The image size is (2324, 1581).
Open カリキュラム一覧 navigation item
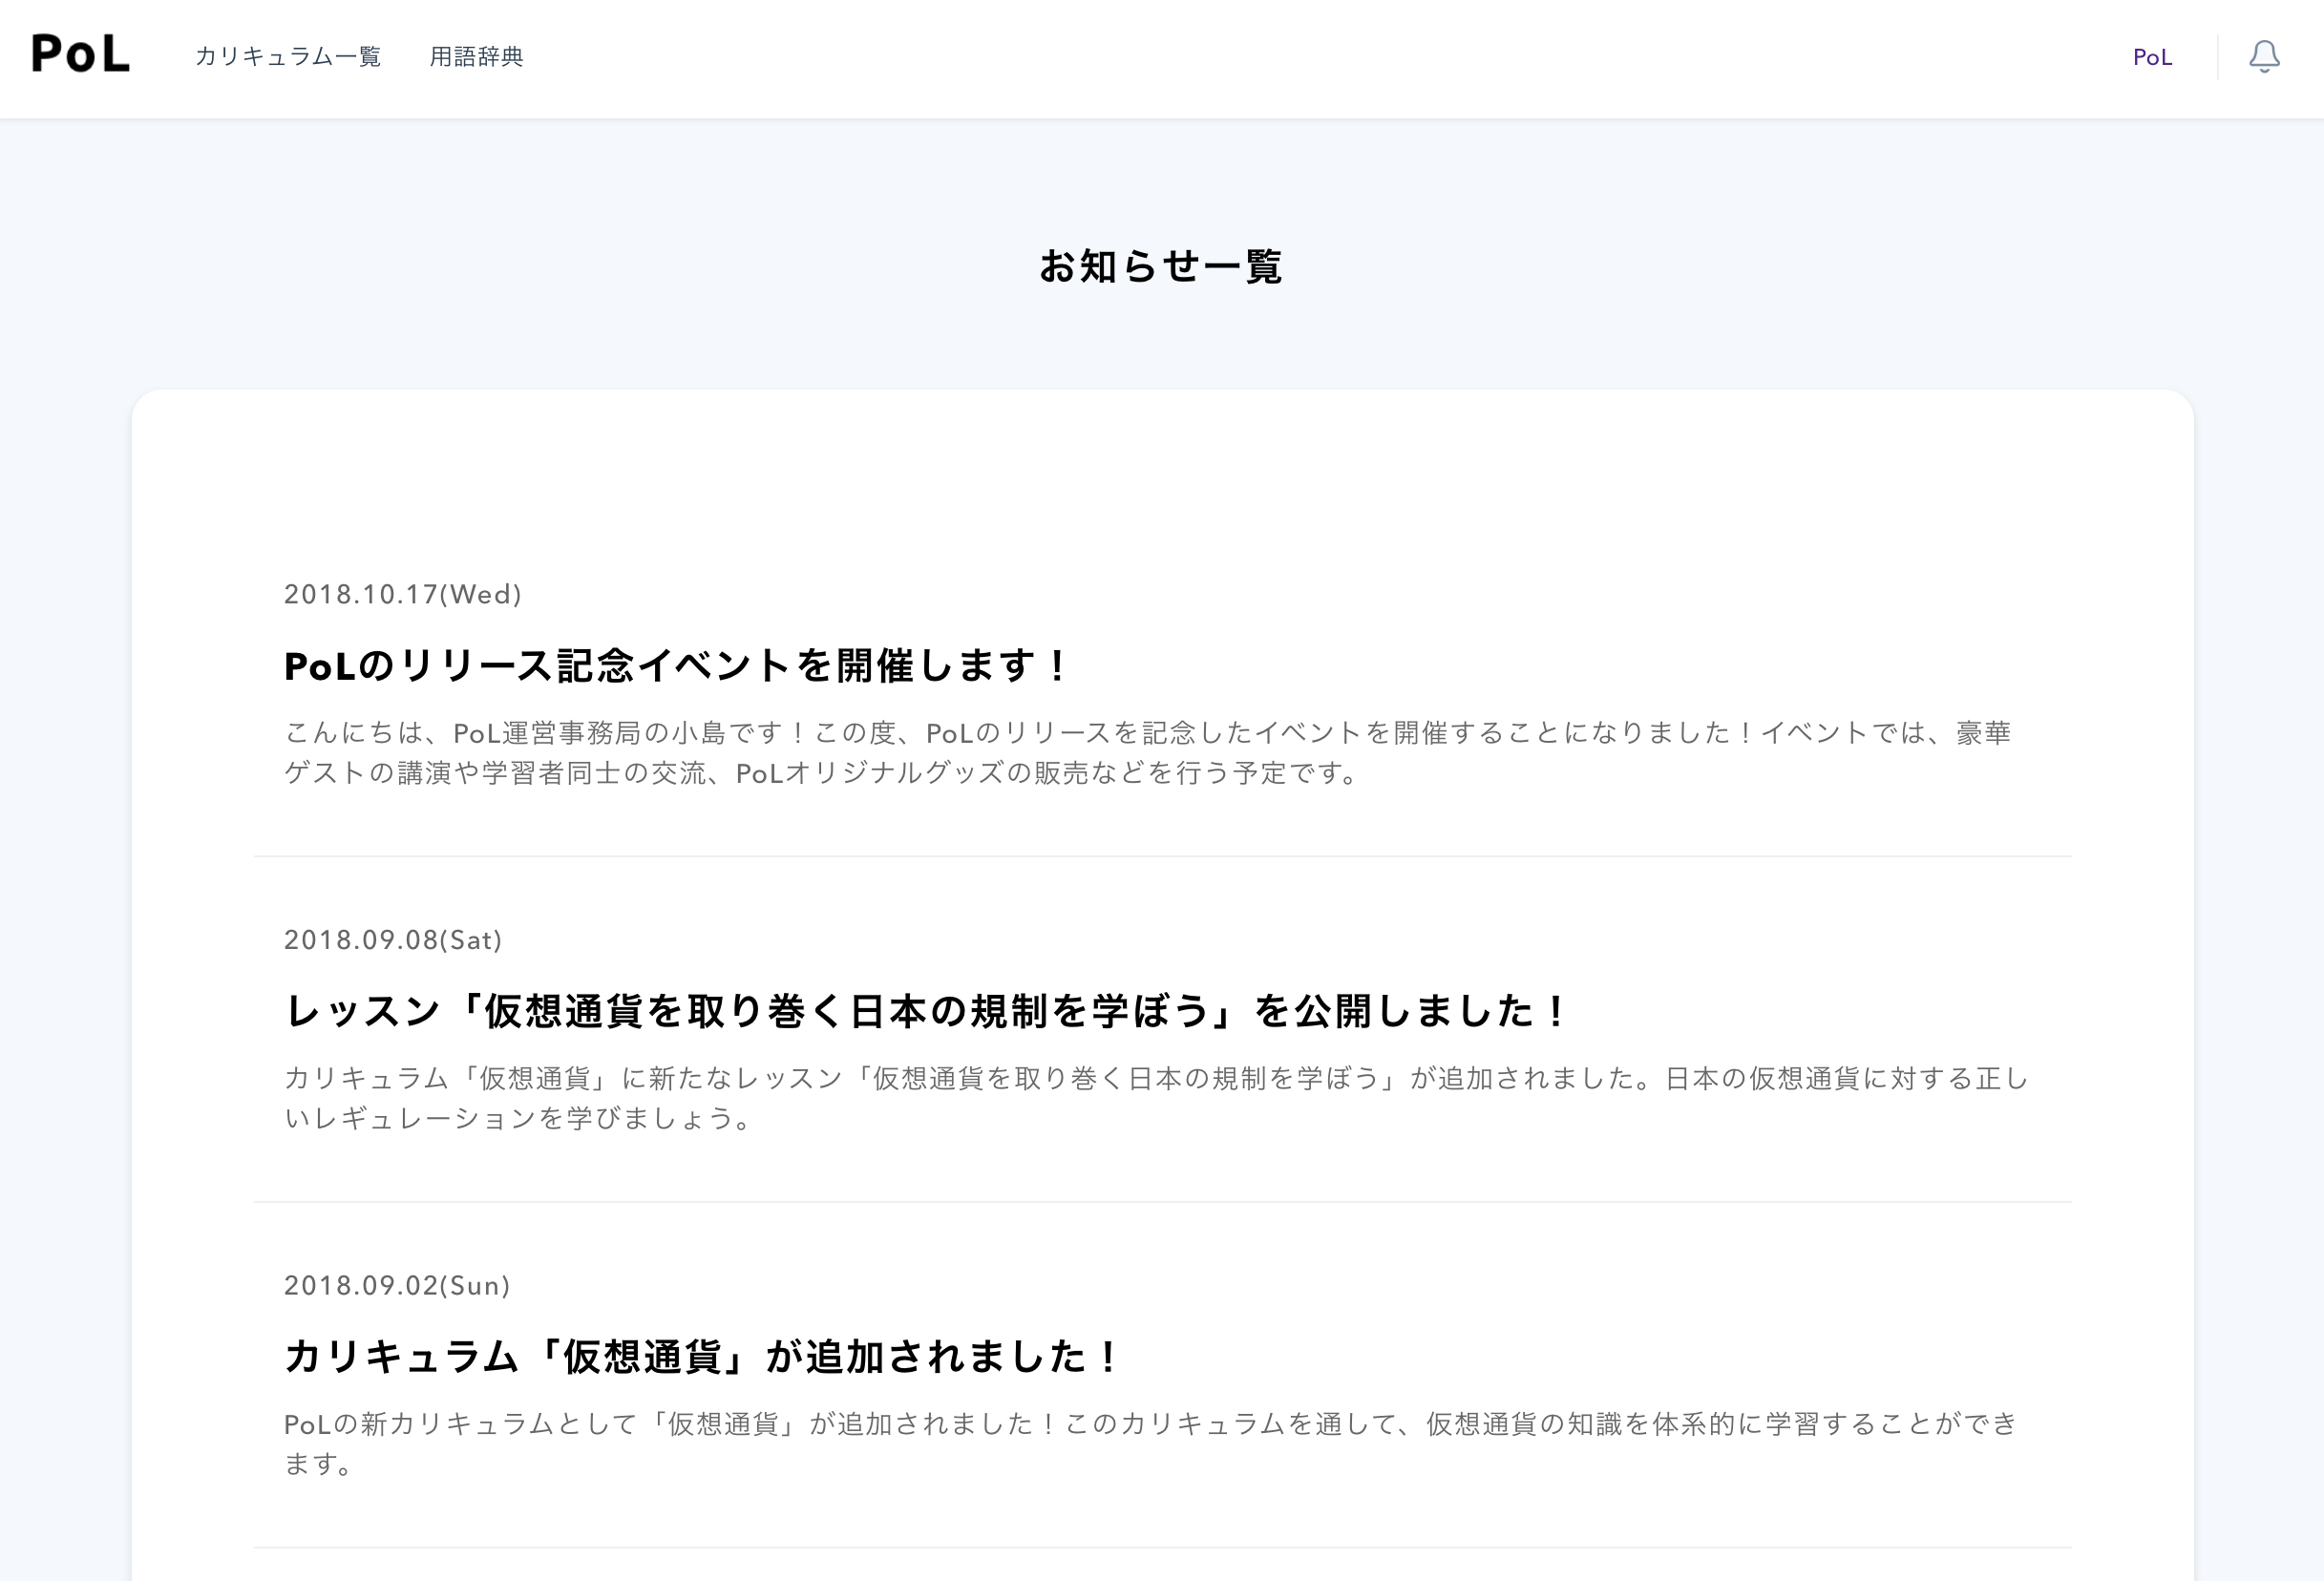[288, 57]
